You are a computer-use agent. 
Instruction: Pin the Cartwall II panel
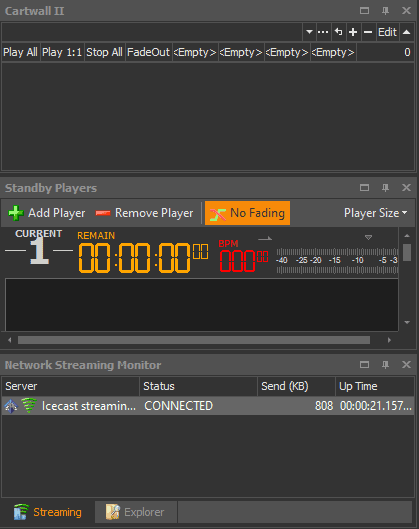tap(385, 11)
